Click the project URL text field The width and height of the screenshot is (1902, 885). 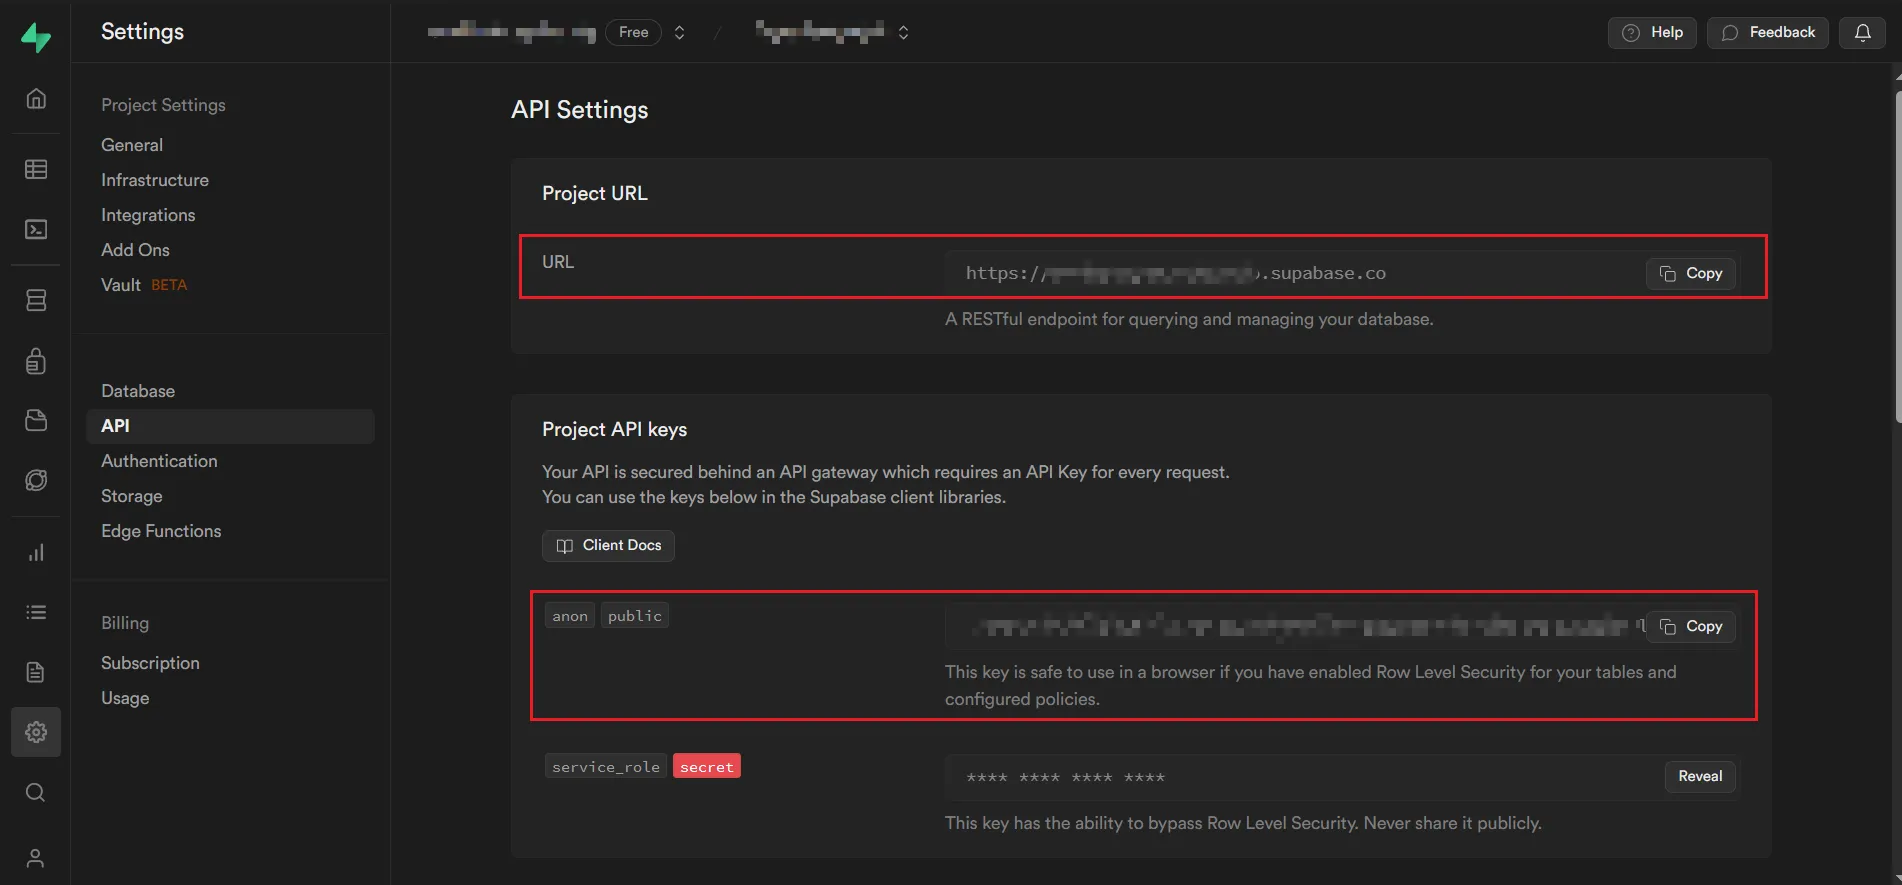(1290, 273)
